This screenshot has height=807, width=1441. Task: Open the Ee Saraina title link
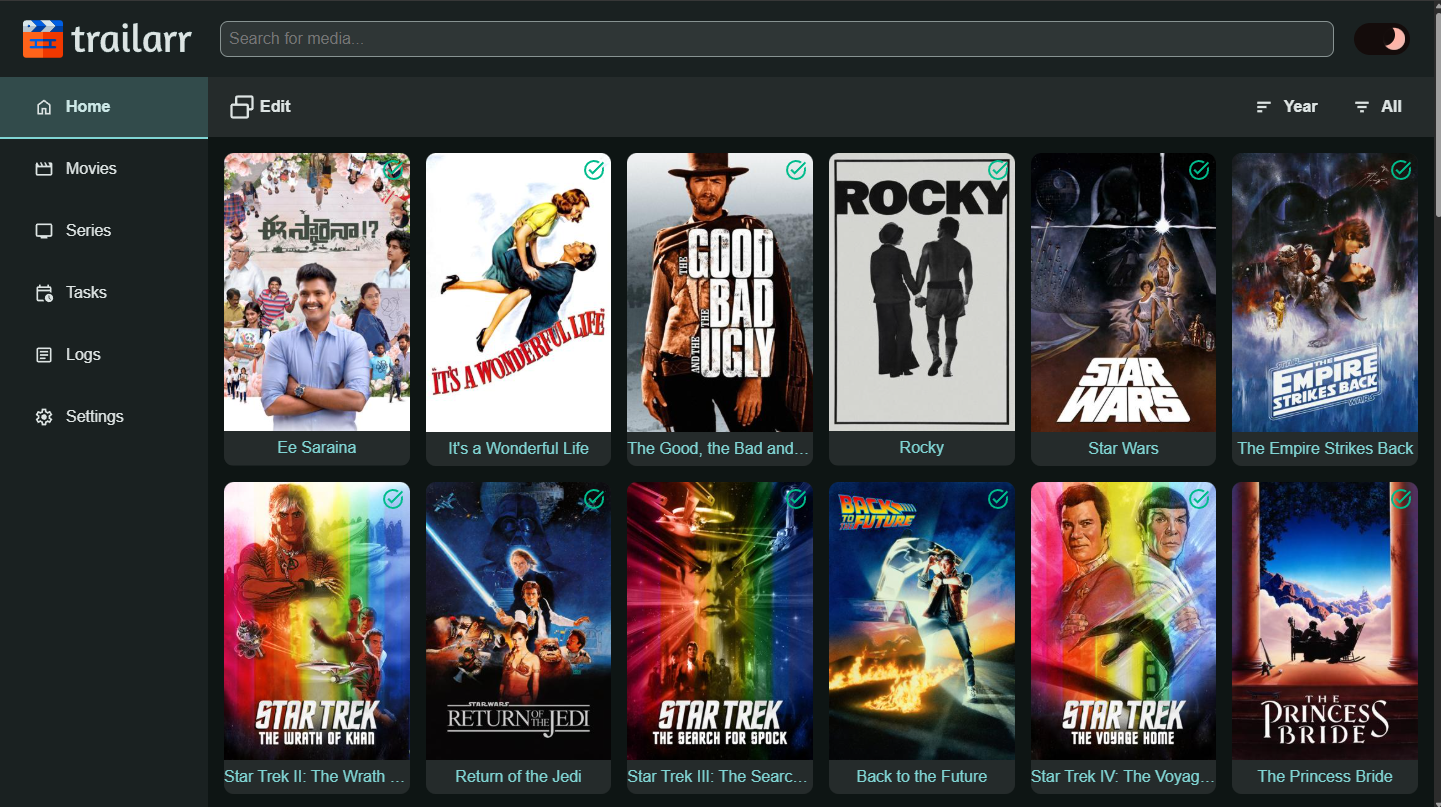tap(317, 448)
